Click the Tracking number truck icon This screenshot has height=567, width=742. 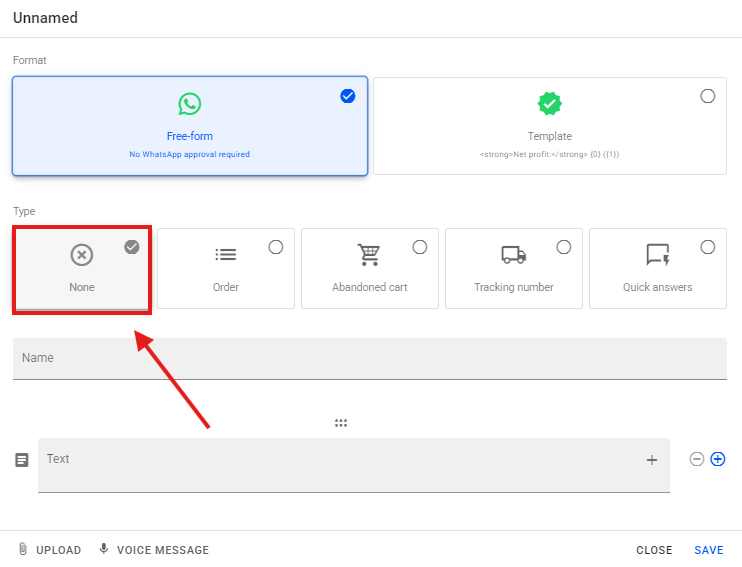point(514,255)
